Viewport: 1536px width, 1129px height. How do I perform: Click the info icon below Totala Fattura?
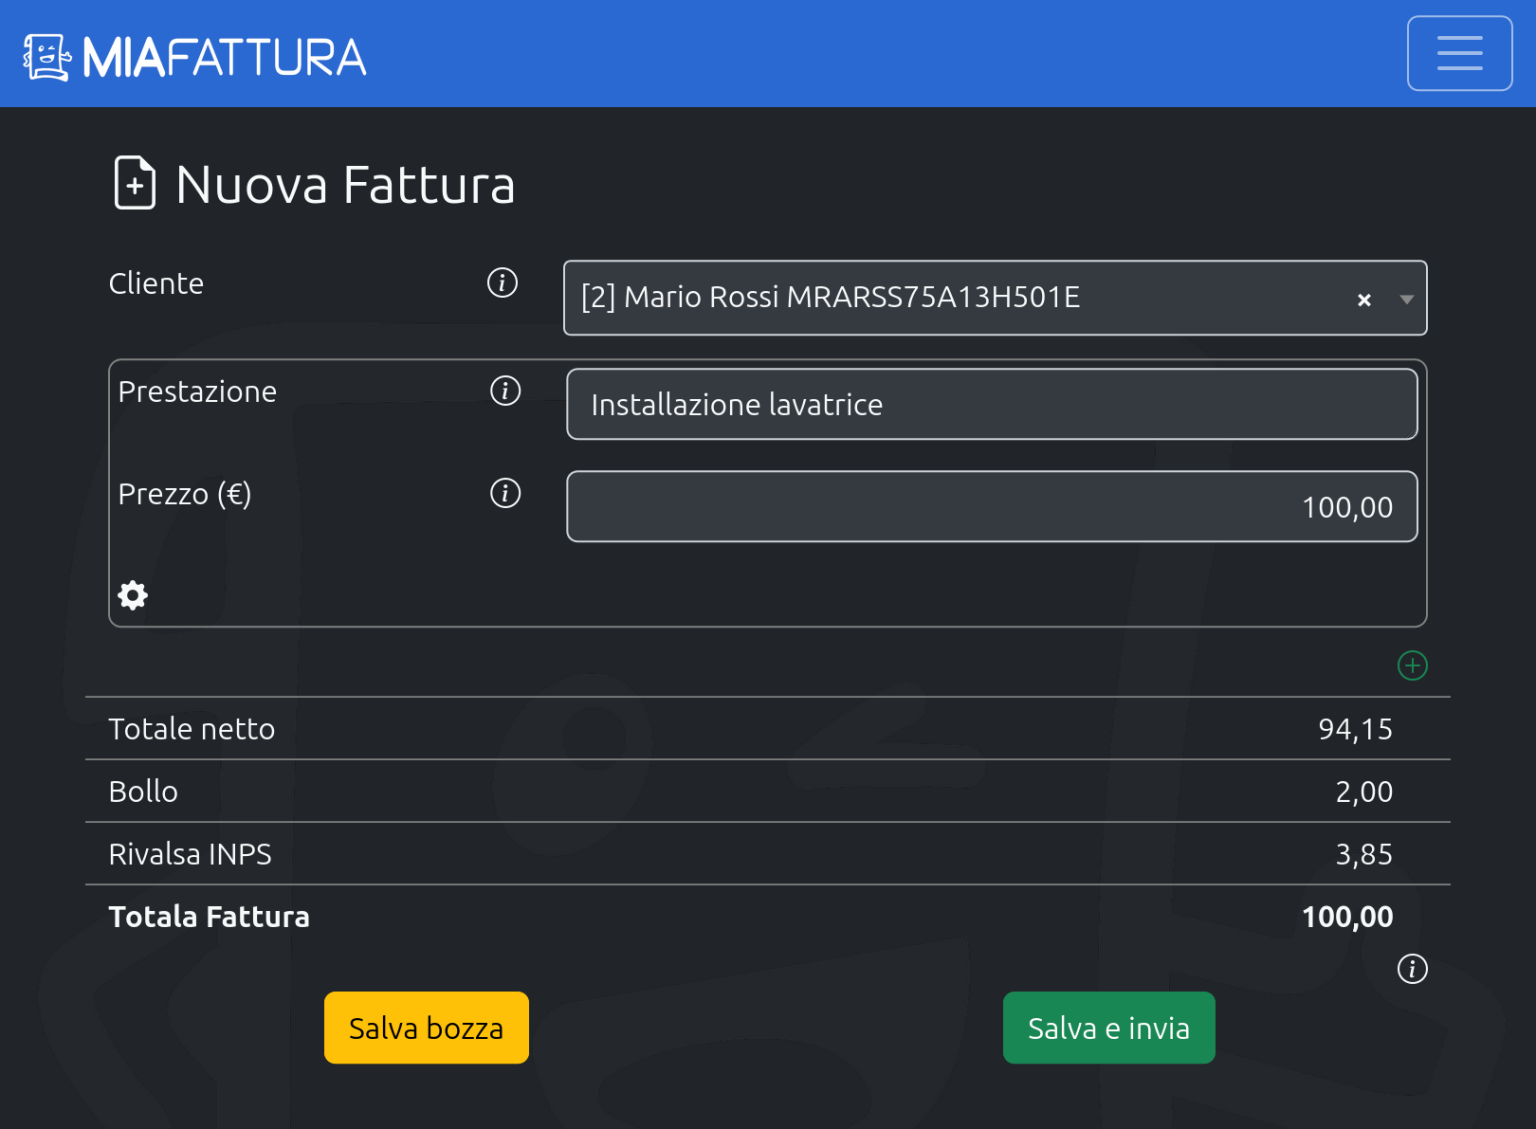click(x=1412, y=968)
